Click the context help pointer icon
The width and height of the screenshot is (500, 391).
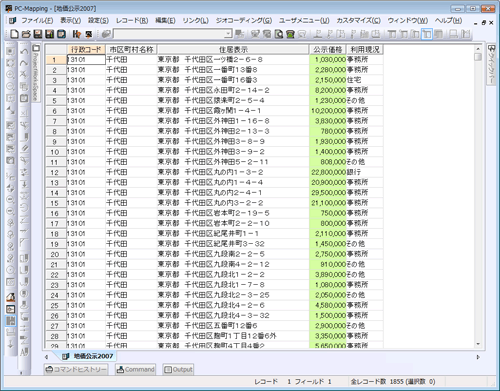click(76, 34)
